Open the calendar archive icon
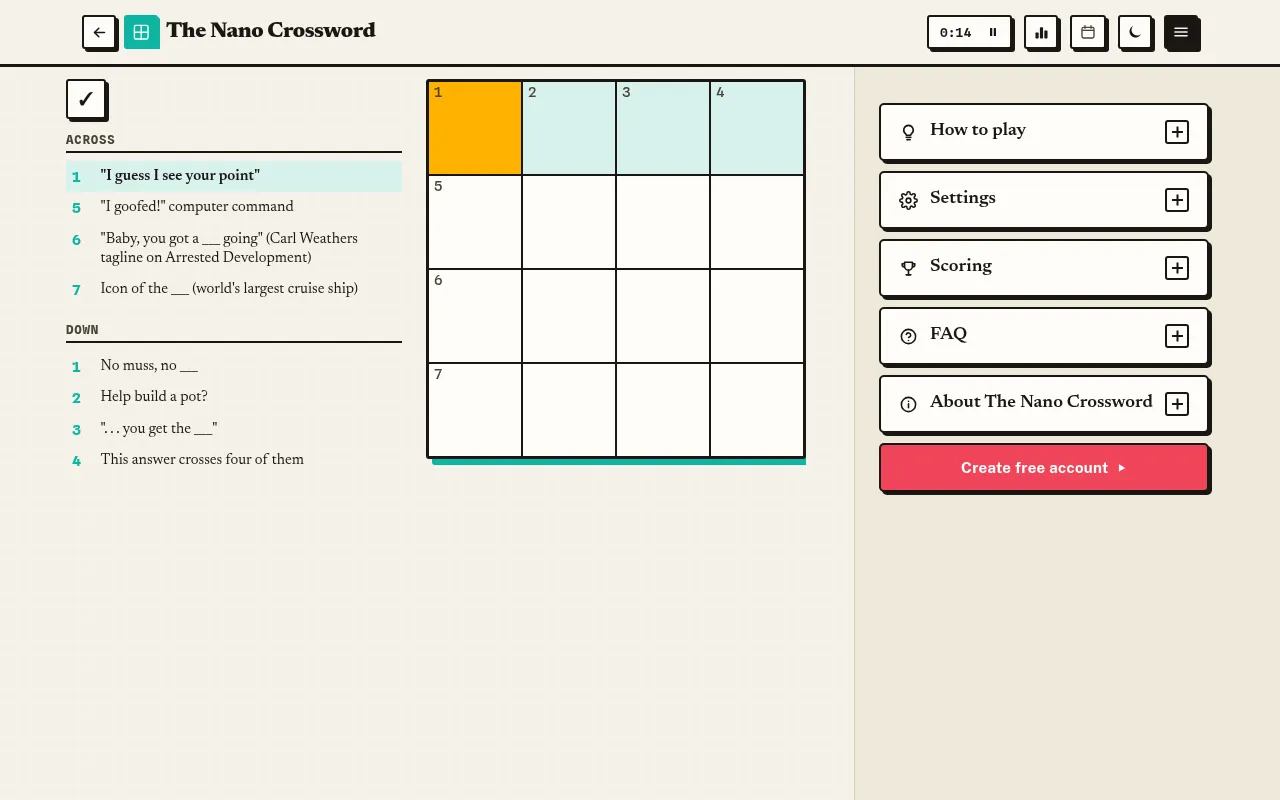This screenshot has width=1280, height=800. pos(1088,32)
